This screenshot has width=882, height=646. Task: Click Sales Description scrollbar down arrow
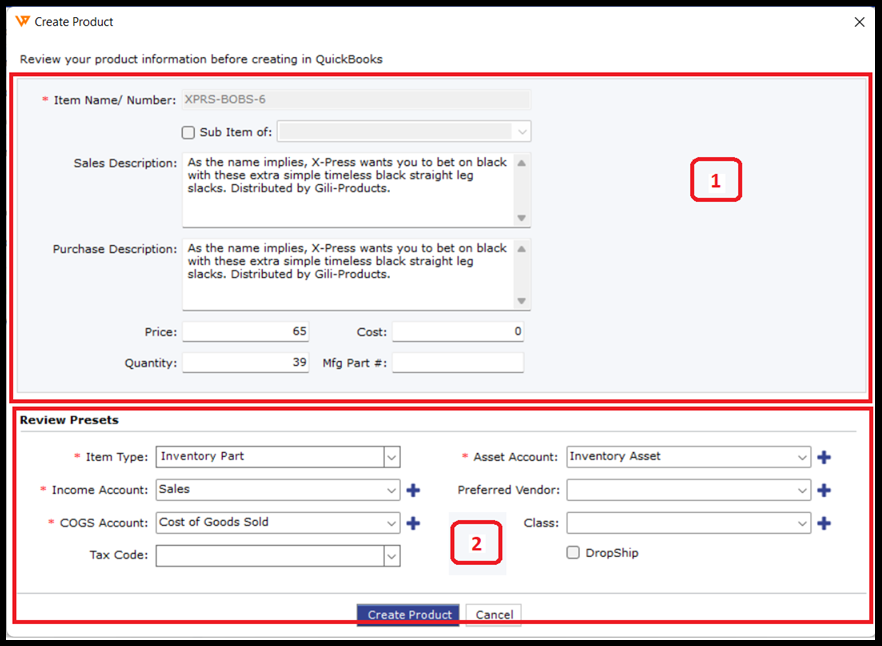pyautogui.click(x=521, y=218)
